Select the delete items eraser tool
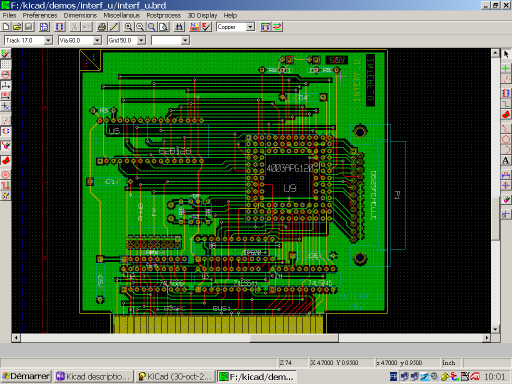Screen dimensions: 512x384 [506, 199]
